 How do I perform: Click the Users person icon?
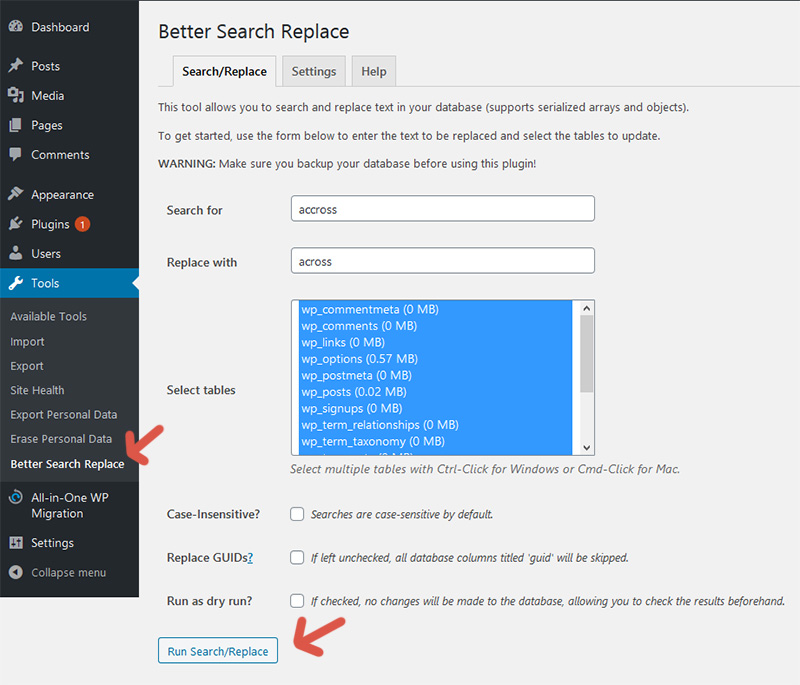pos(16,253)
